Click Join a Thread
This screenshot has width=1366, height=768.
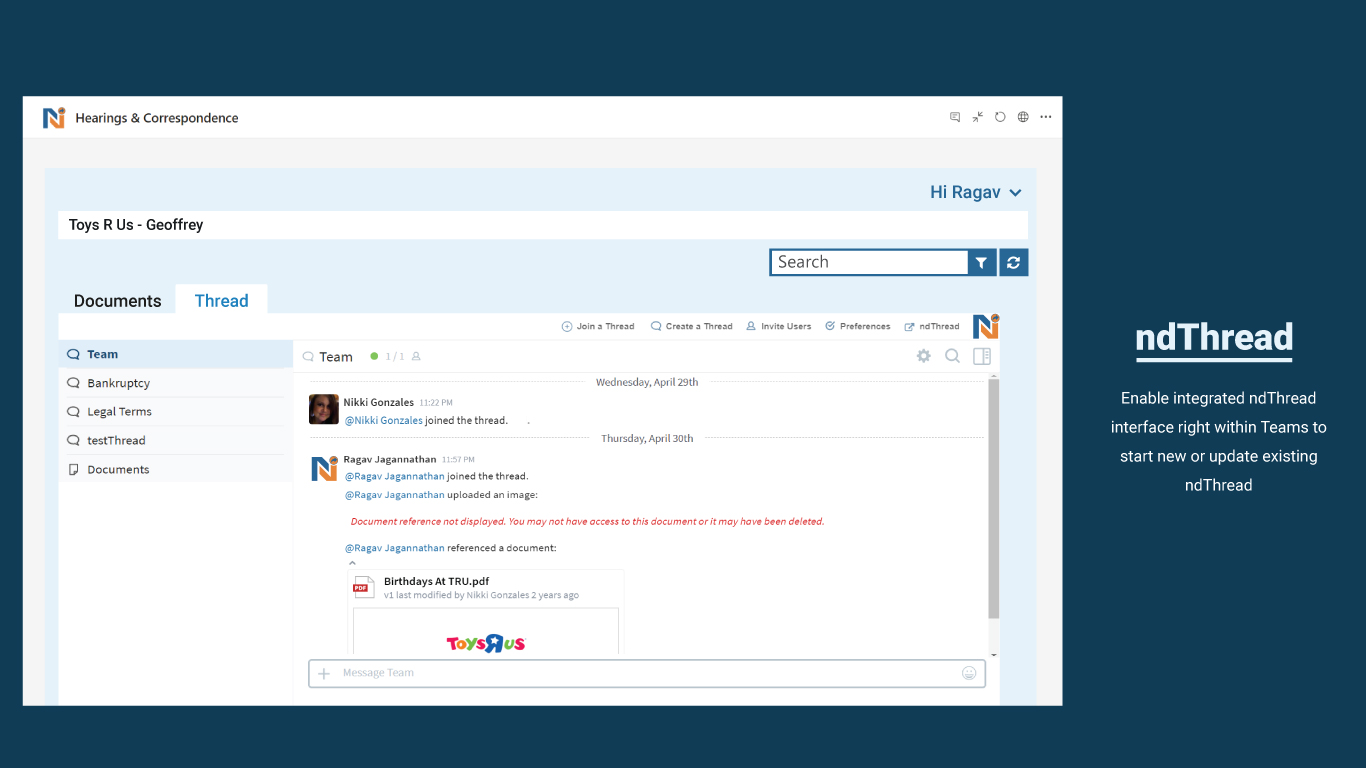click(x=598, y=327)
